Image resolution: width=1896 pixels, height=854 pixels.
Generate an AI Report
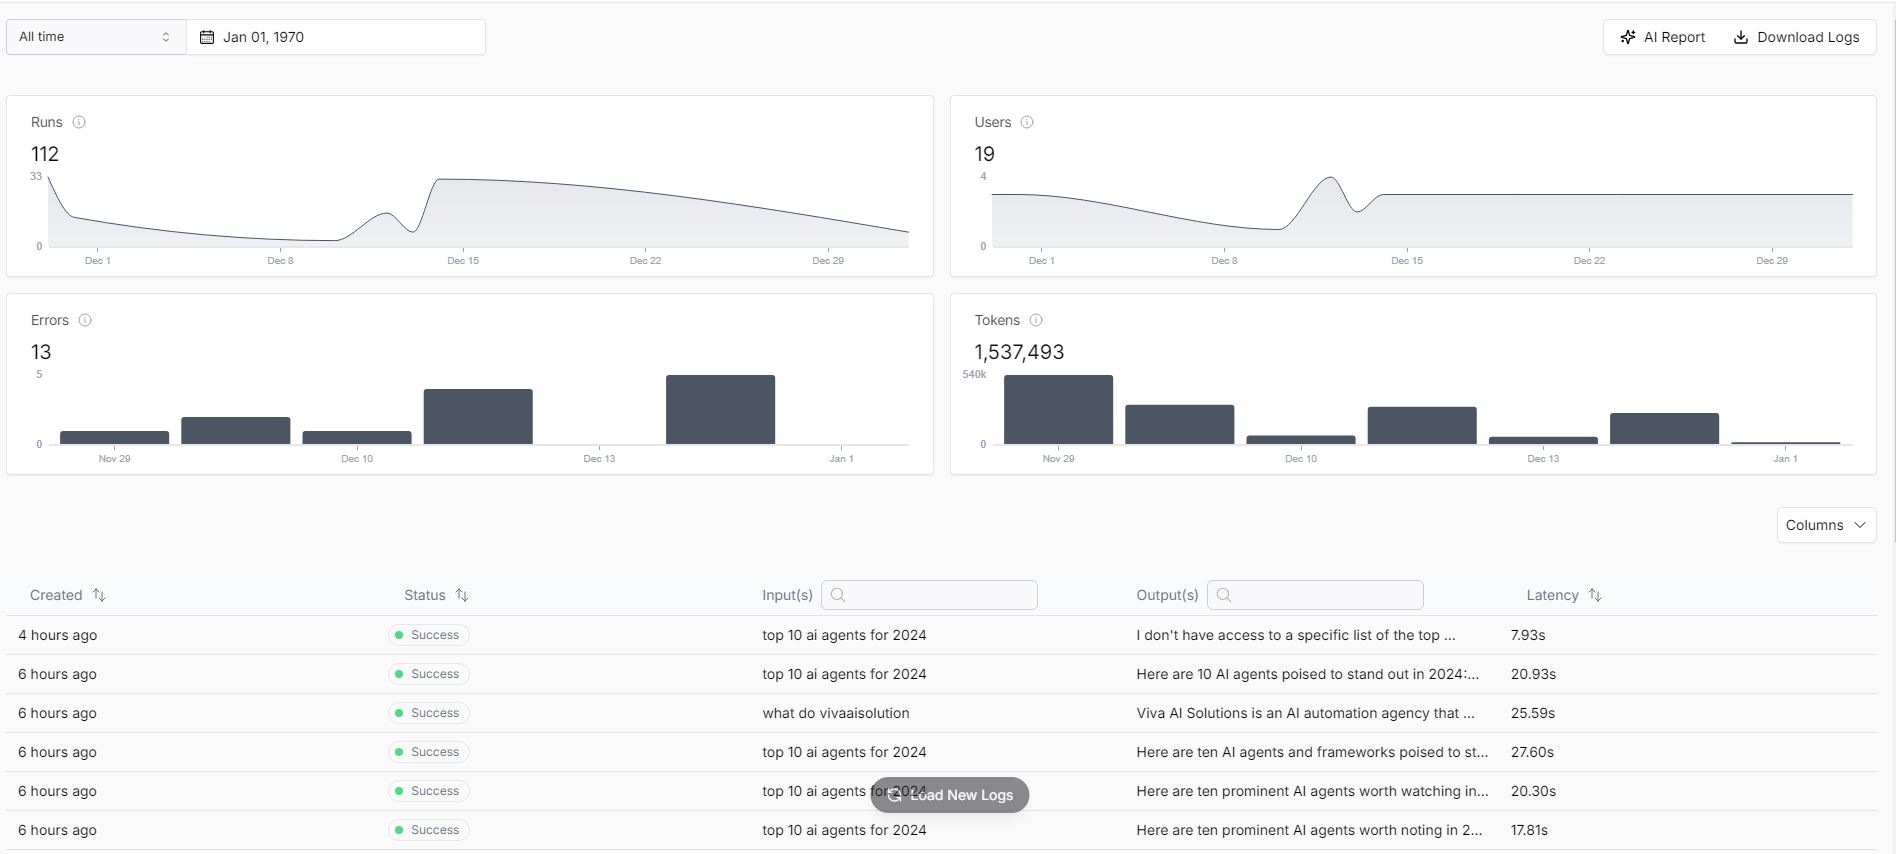[1662, 37]
